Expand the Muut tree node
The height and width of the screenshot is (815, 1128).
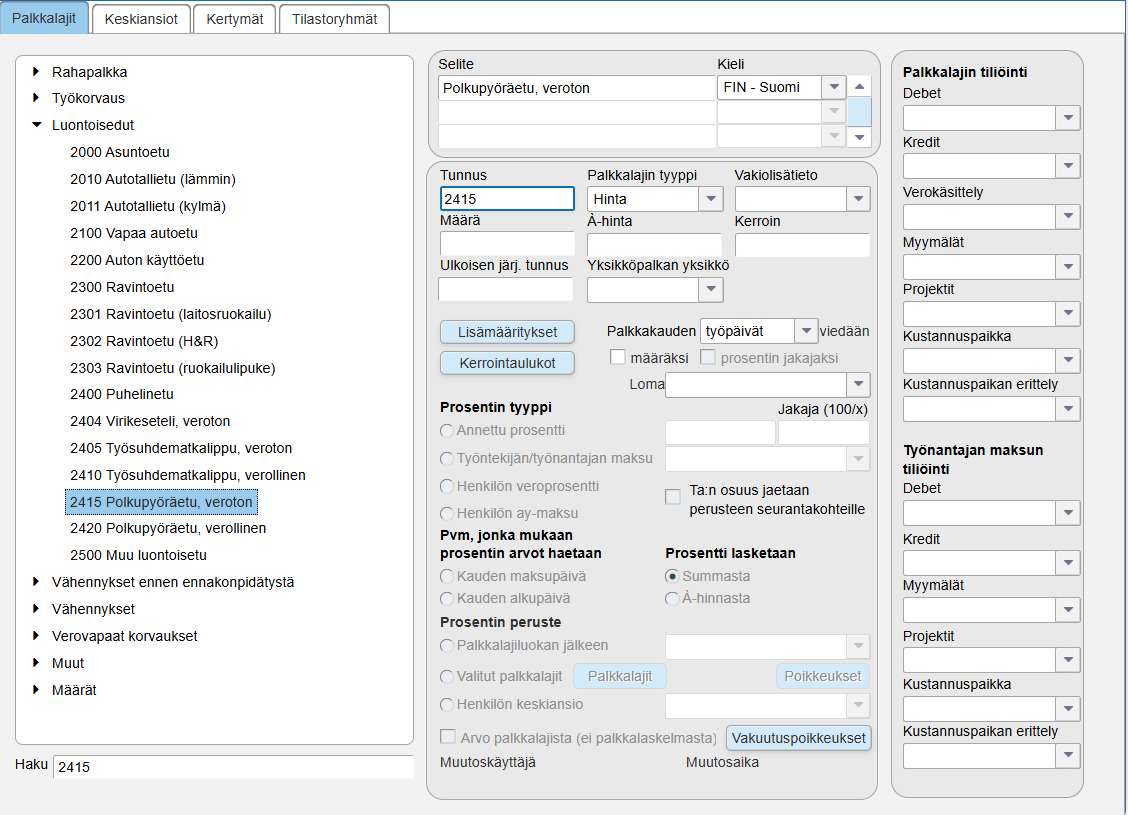(x=36, y=663)
